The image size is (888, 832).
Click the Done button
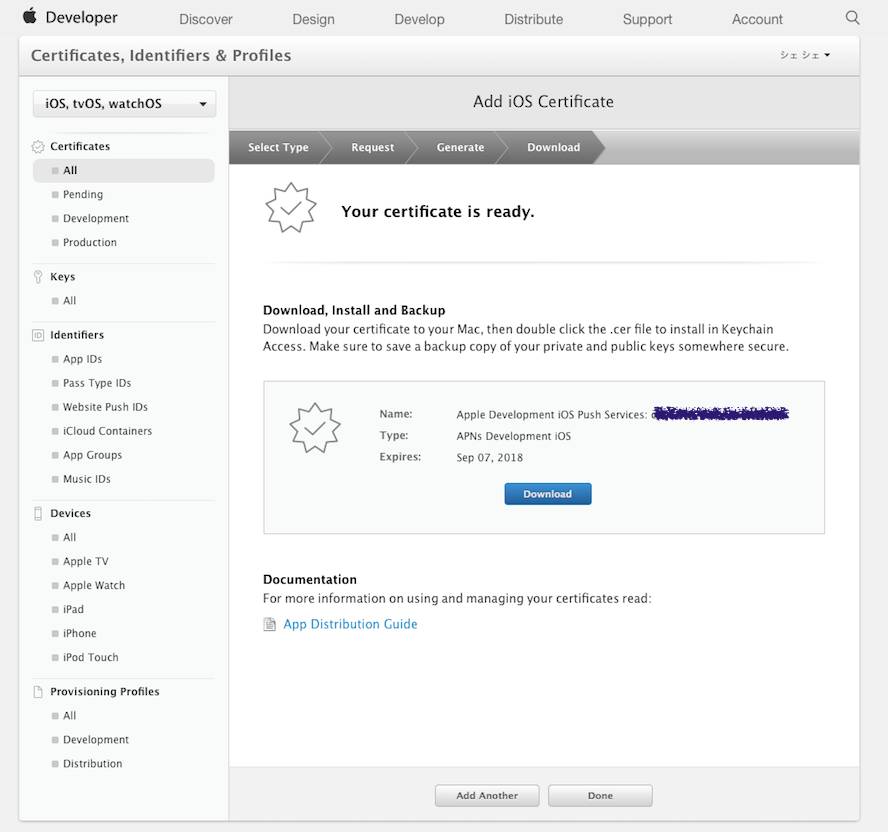point(600,795)
